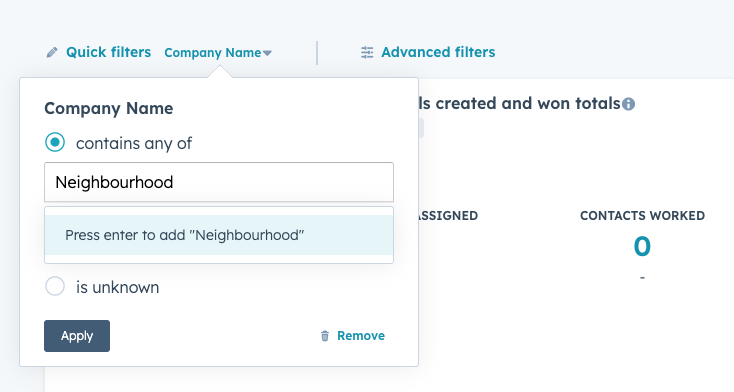Click the CONTACTS WORKED label

point(642,215)
